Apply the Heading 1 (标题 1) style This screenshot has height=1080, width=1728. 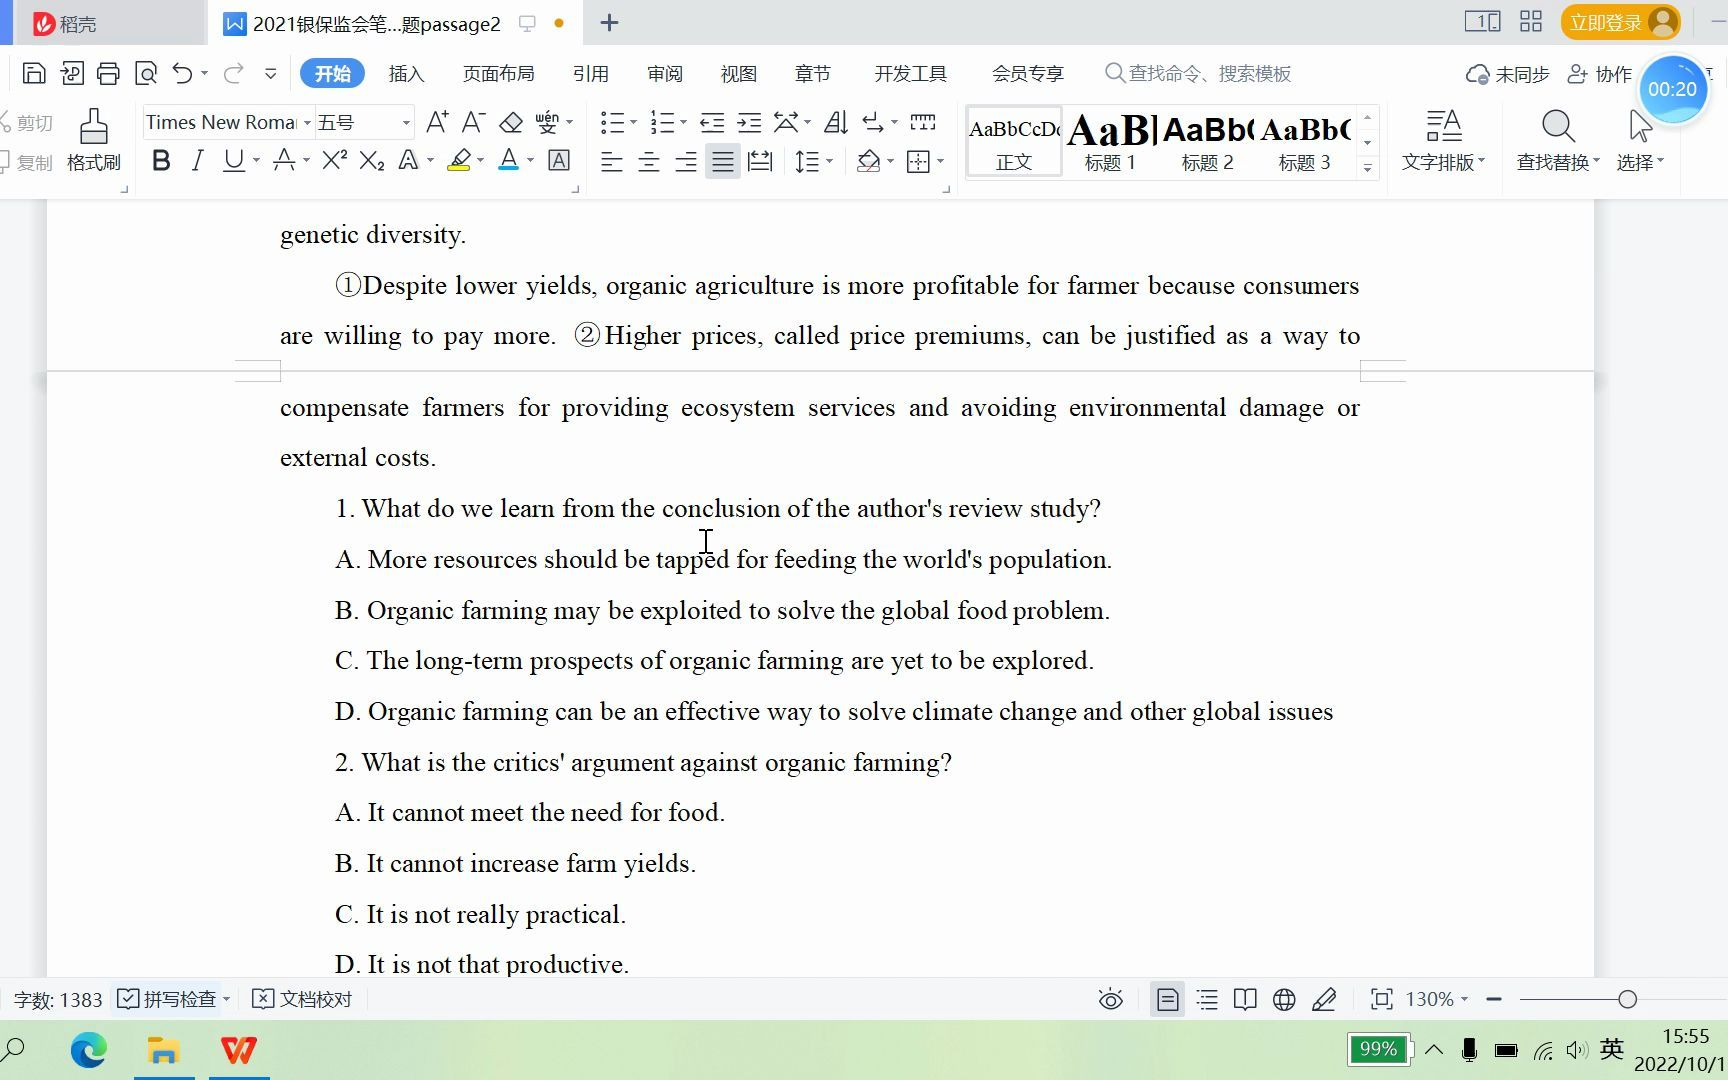pyautogui.click(x=1110, y=141)
